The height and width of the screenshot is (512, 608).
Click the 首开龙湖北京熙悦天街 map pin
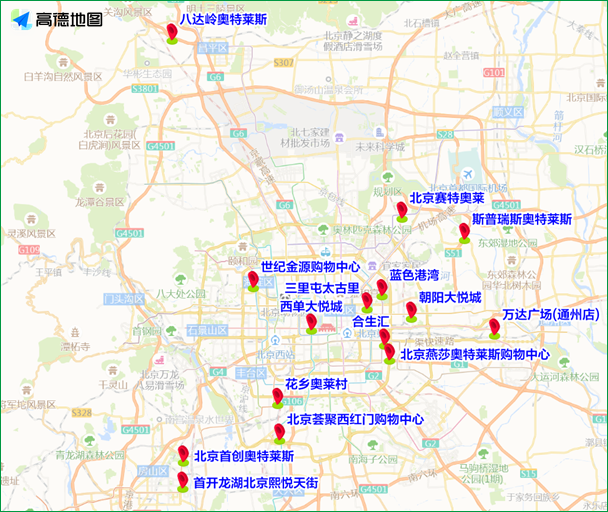(182, 483)
